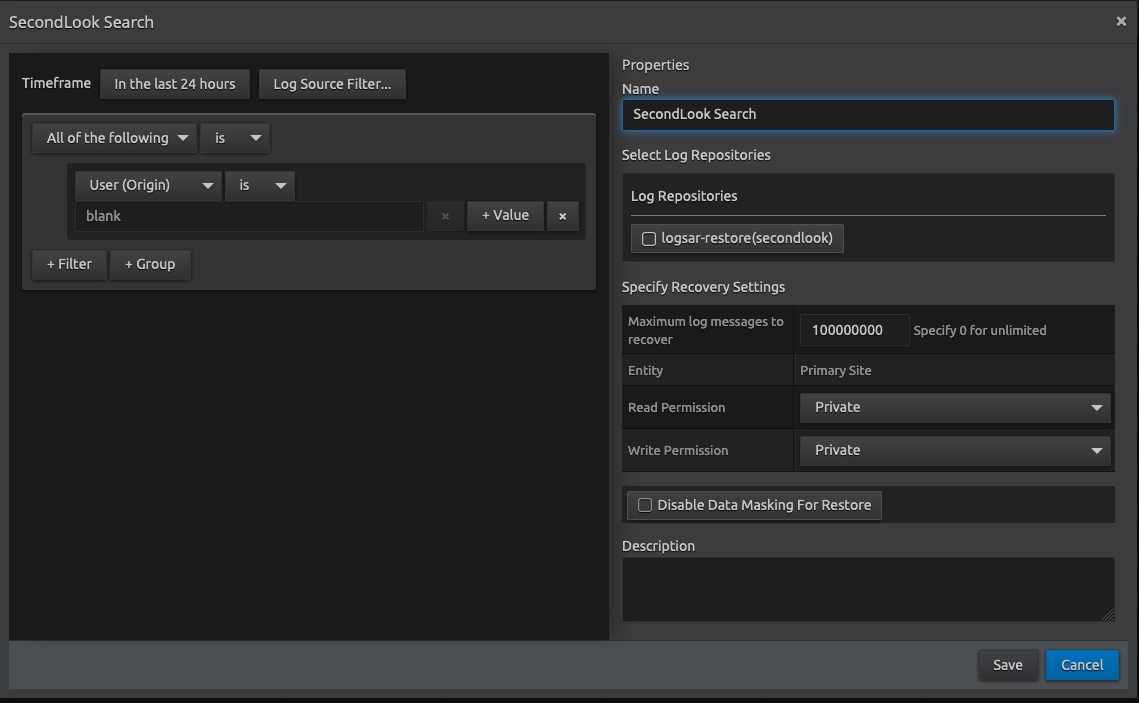The height and width of the screenshot is (703, 1139).
Task: Click into the Name text field
Action: pos(867,114)
